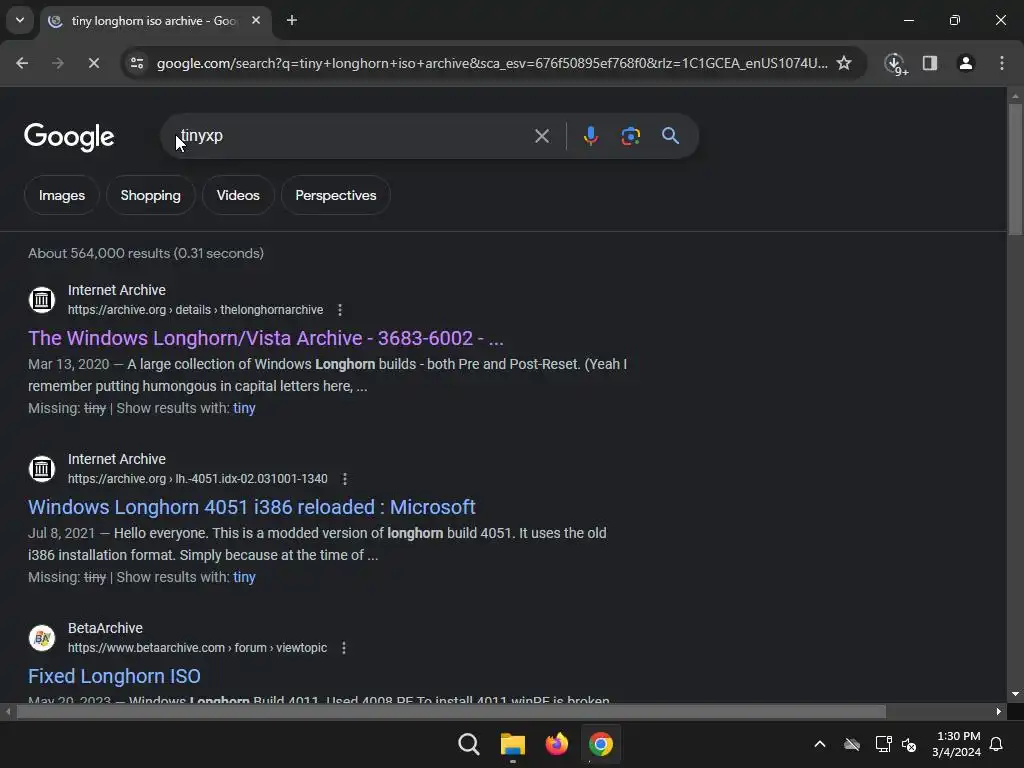Filter results by Shopping
This screenshot has height=768, width=1024.
pyautogui.click(x=150, y=195)
